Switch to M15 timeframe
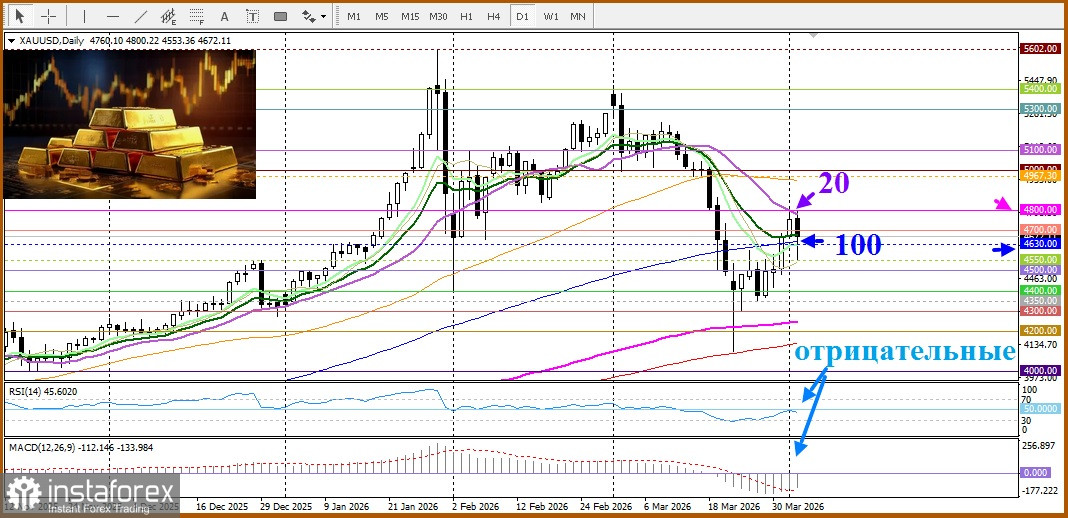The image size is (1068, 518). coord(410,16)
